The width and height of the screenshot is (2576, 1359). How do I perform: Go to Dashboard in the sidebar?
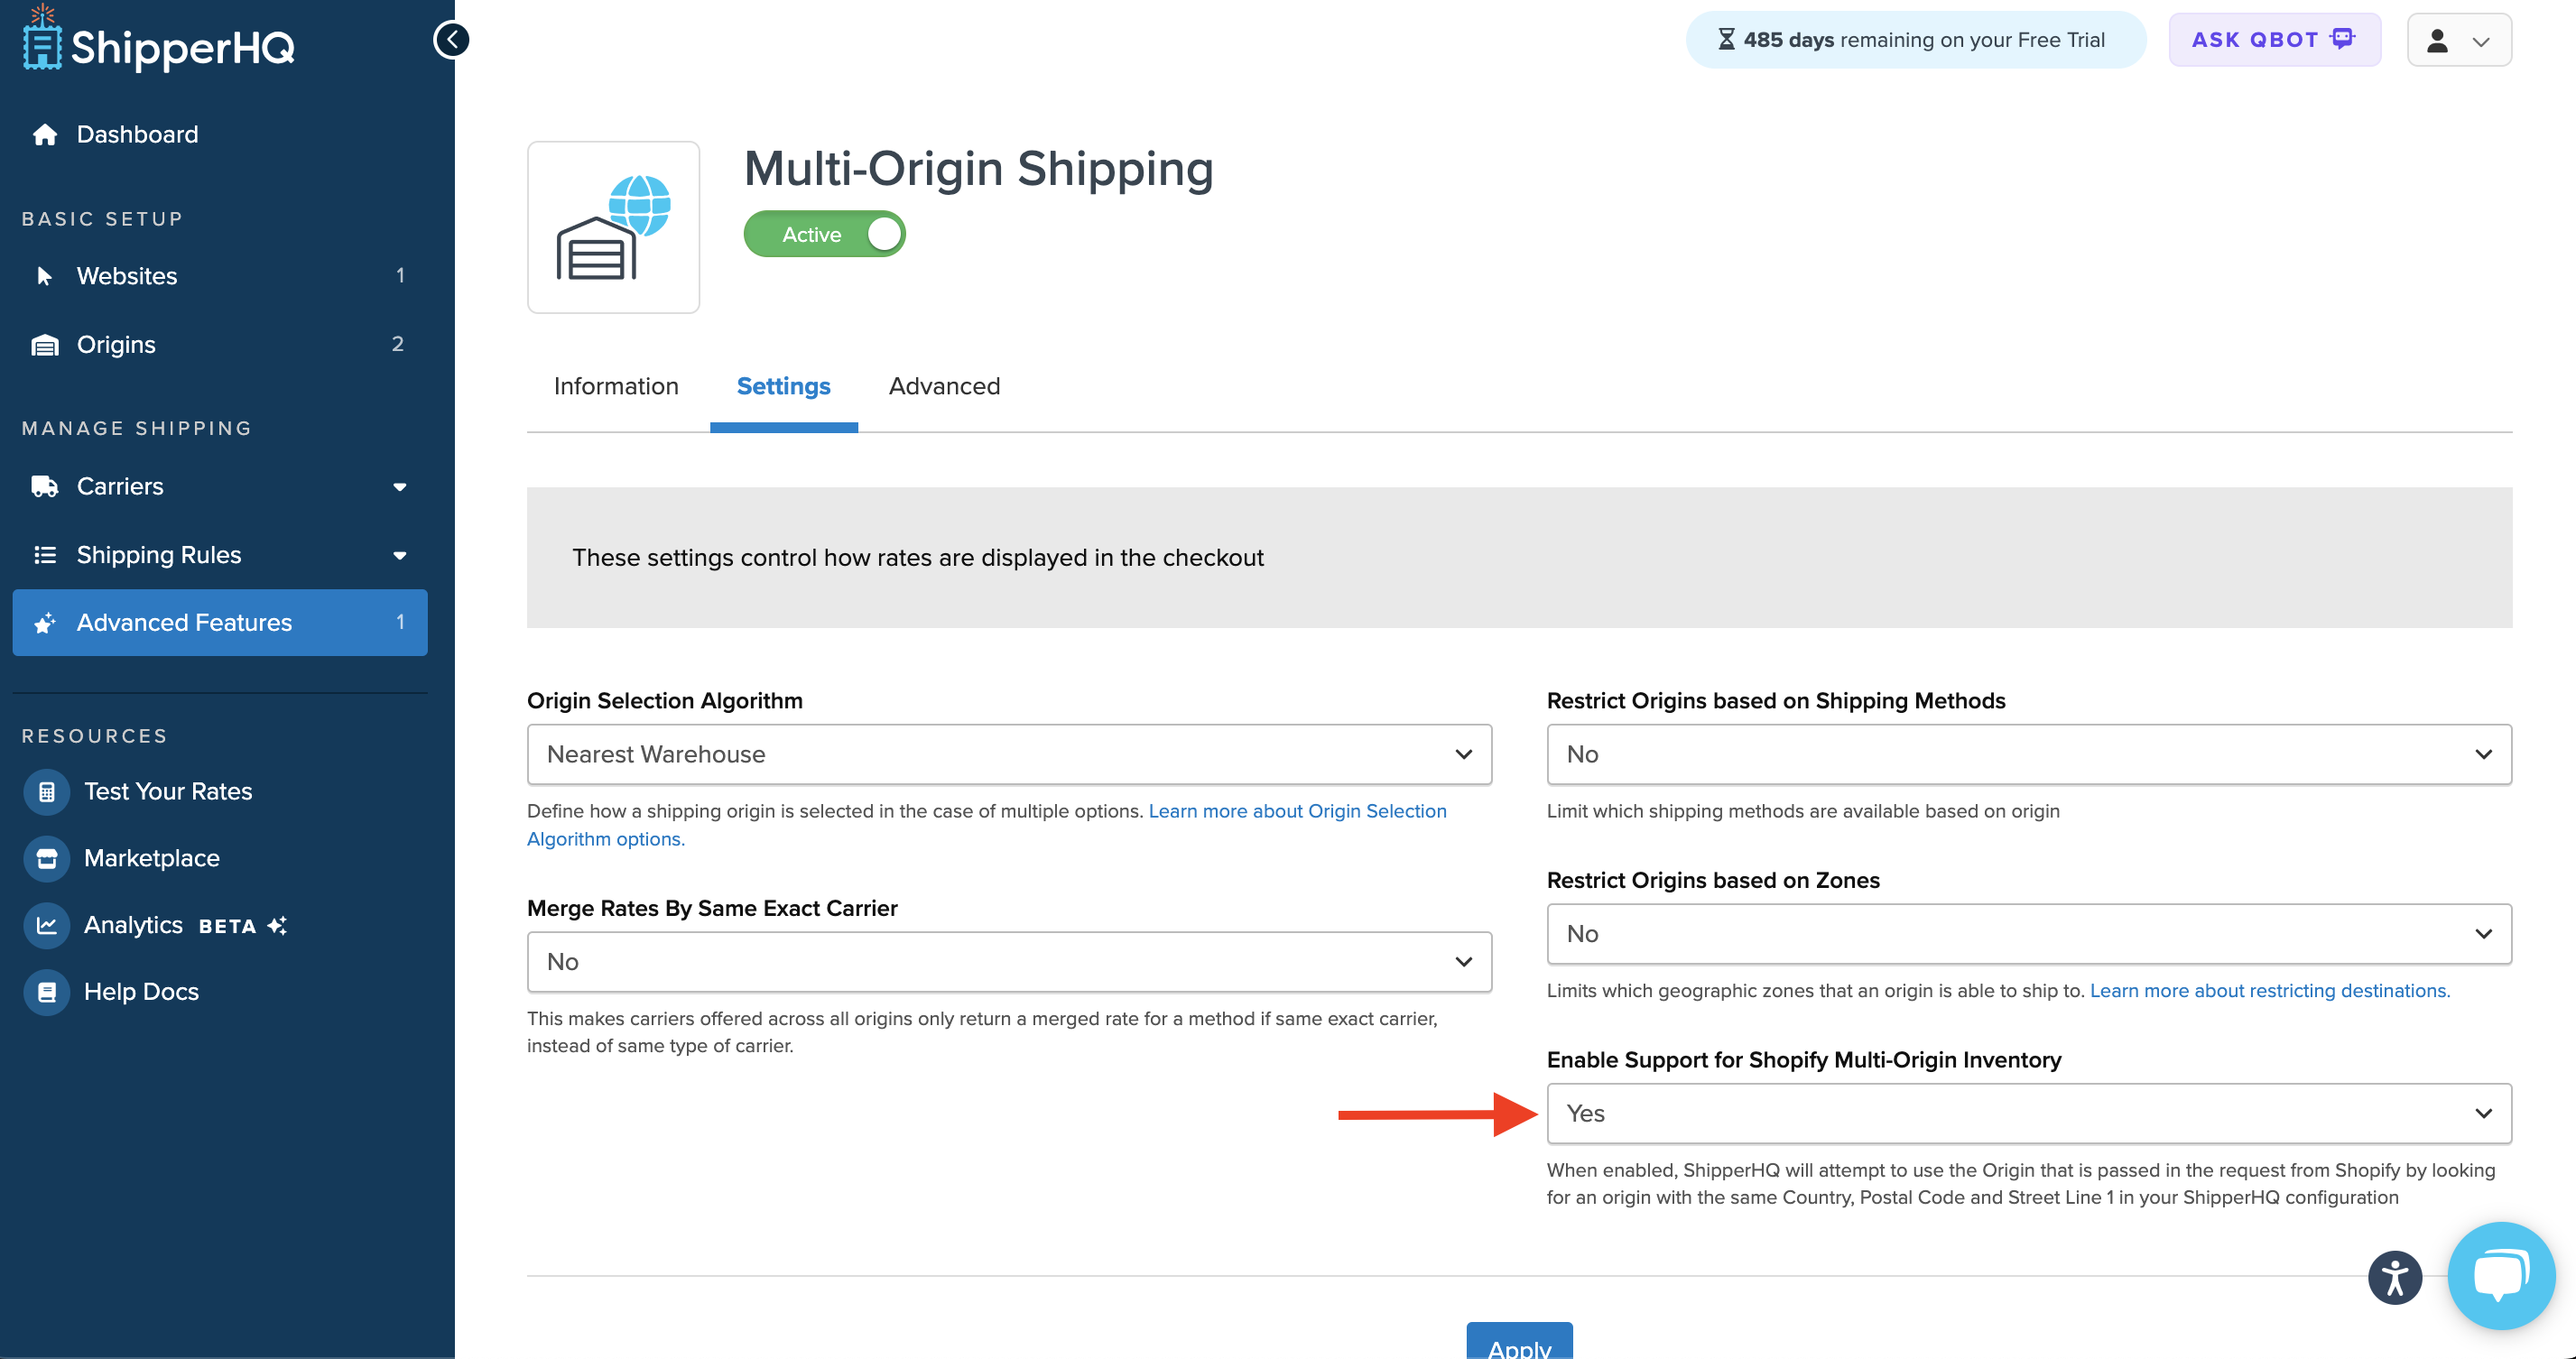coord(137,134)
